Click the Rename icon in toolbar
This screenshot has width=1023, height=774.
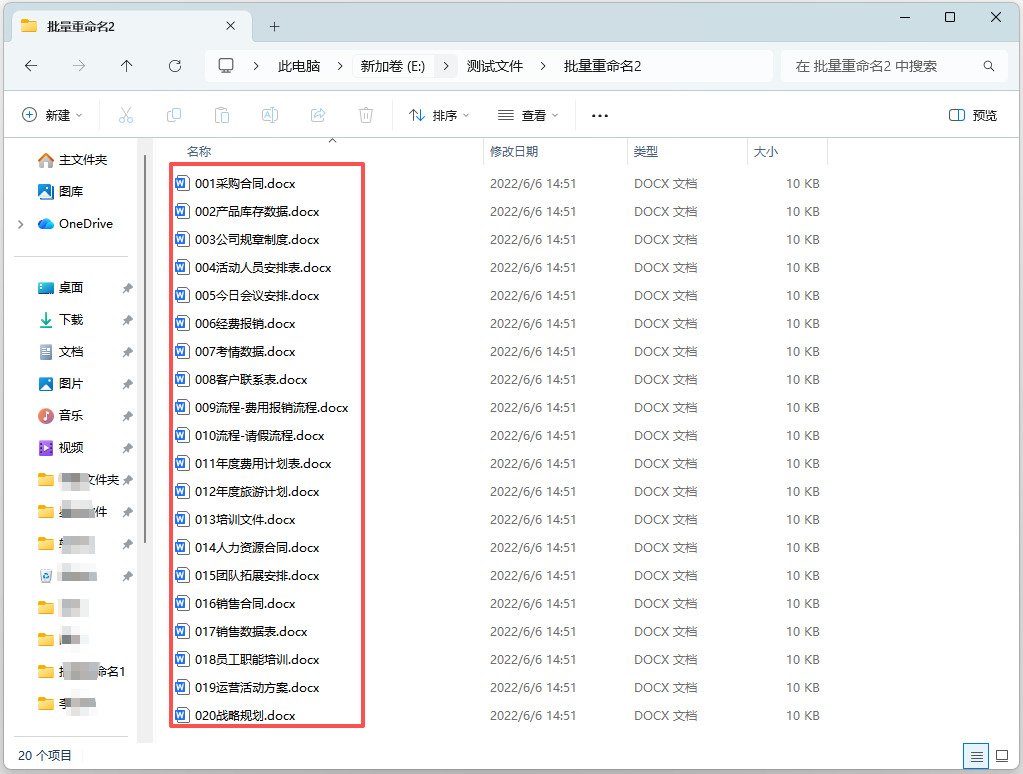tap(269, 116)
